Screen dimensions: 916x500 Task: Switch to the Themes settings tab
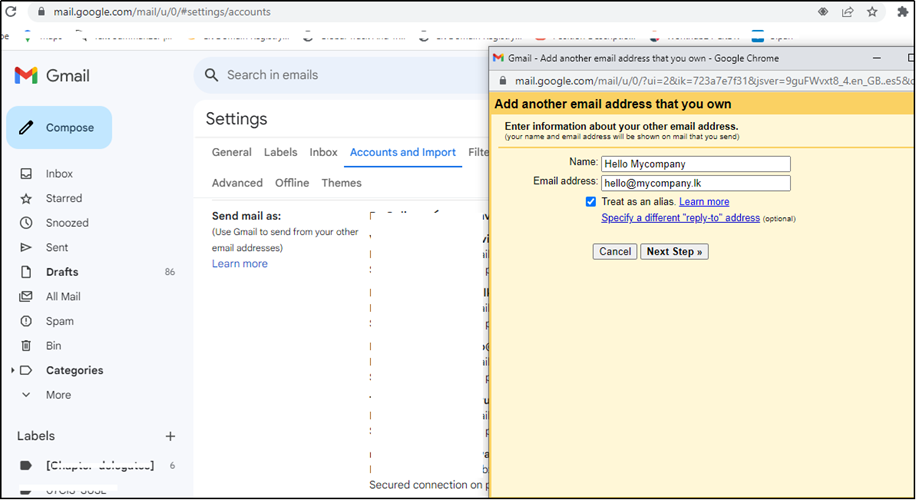pyautogui.click(x=341, y=183)
